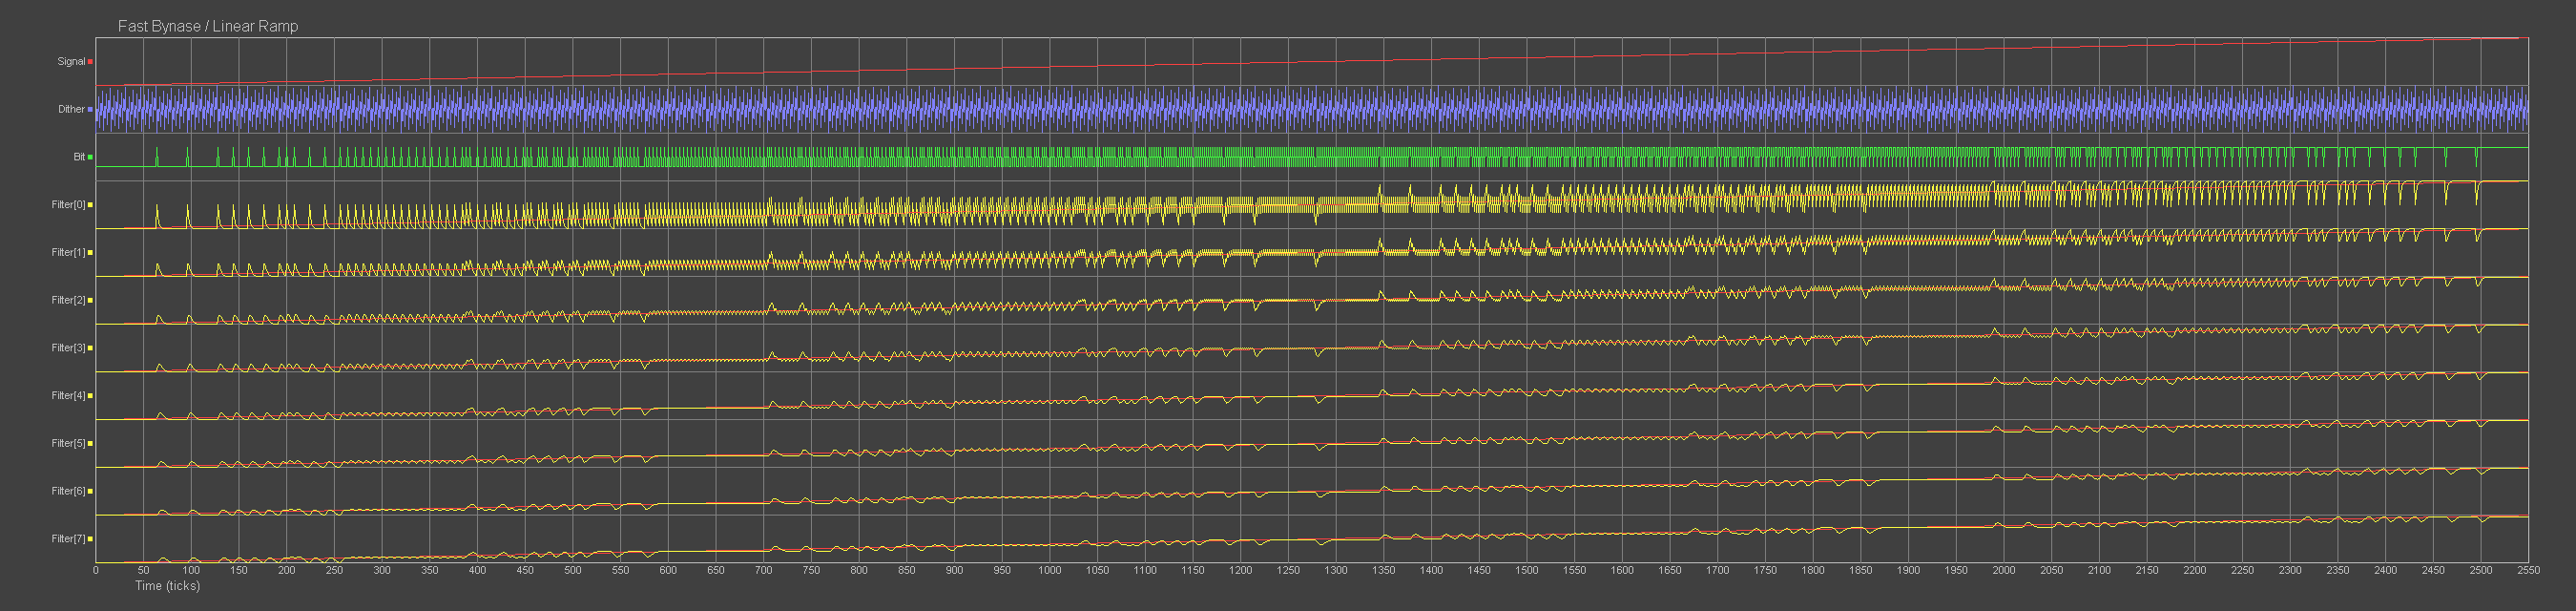
Task: Select the Filter[4] trace label text
Action: click(x=68, y=396)
